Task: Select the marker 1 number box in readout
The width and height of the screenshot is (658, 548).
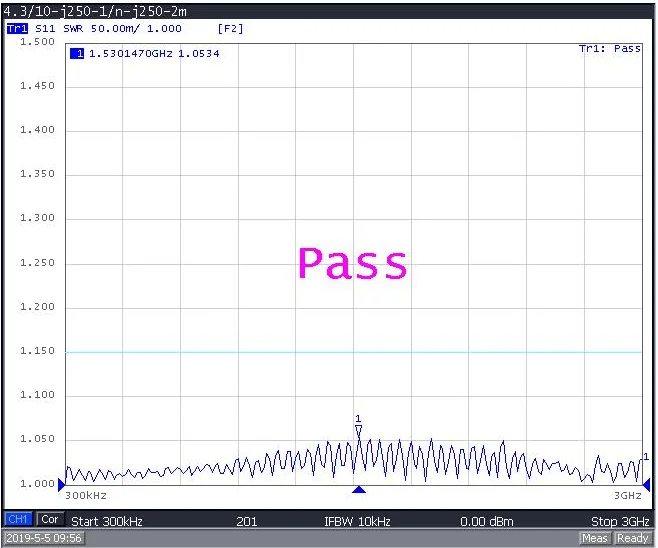Action: 77,53
